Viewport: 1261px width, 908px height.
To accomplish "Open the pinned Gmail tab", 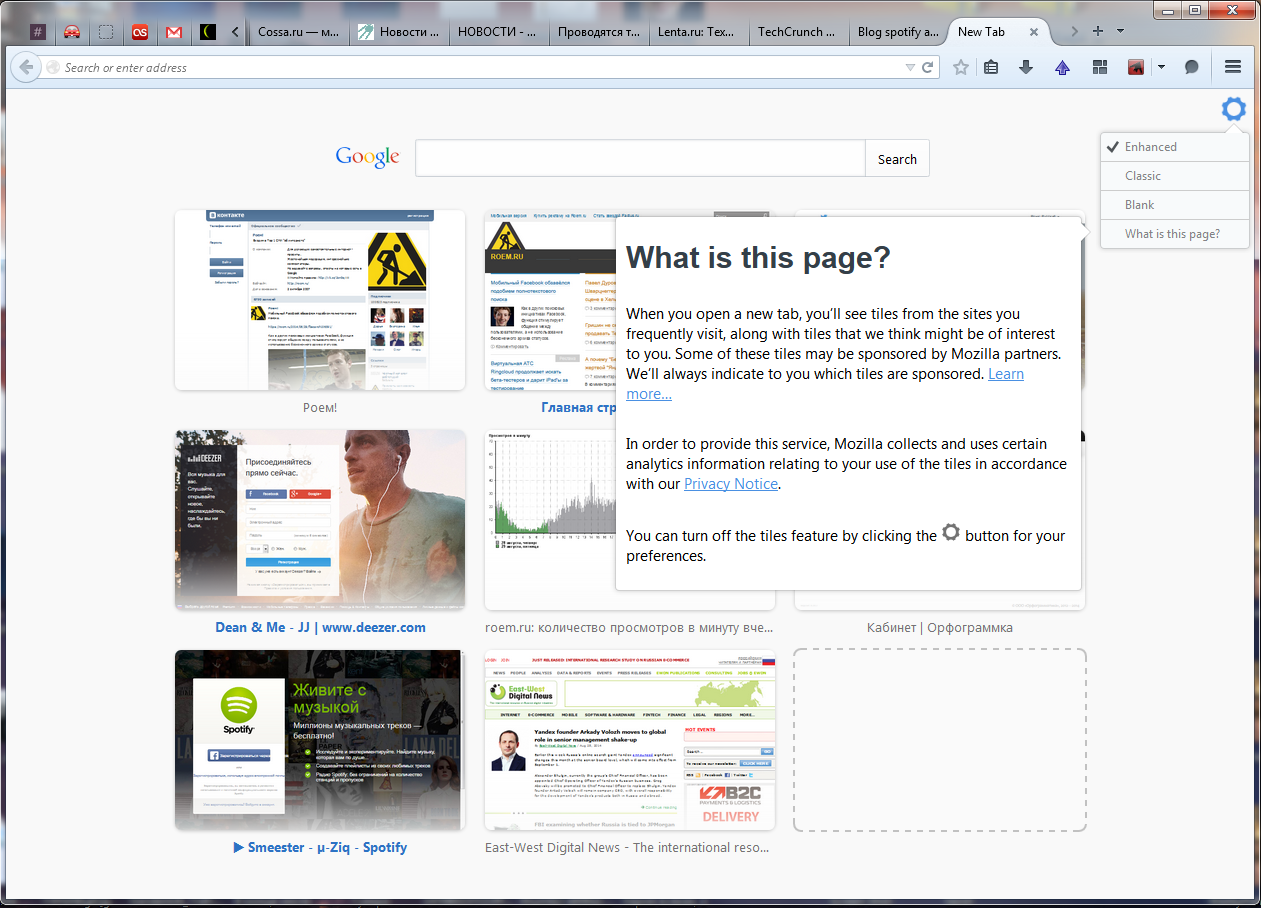I will click(x=174, y=32).
